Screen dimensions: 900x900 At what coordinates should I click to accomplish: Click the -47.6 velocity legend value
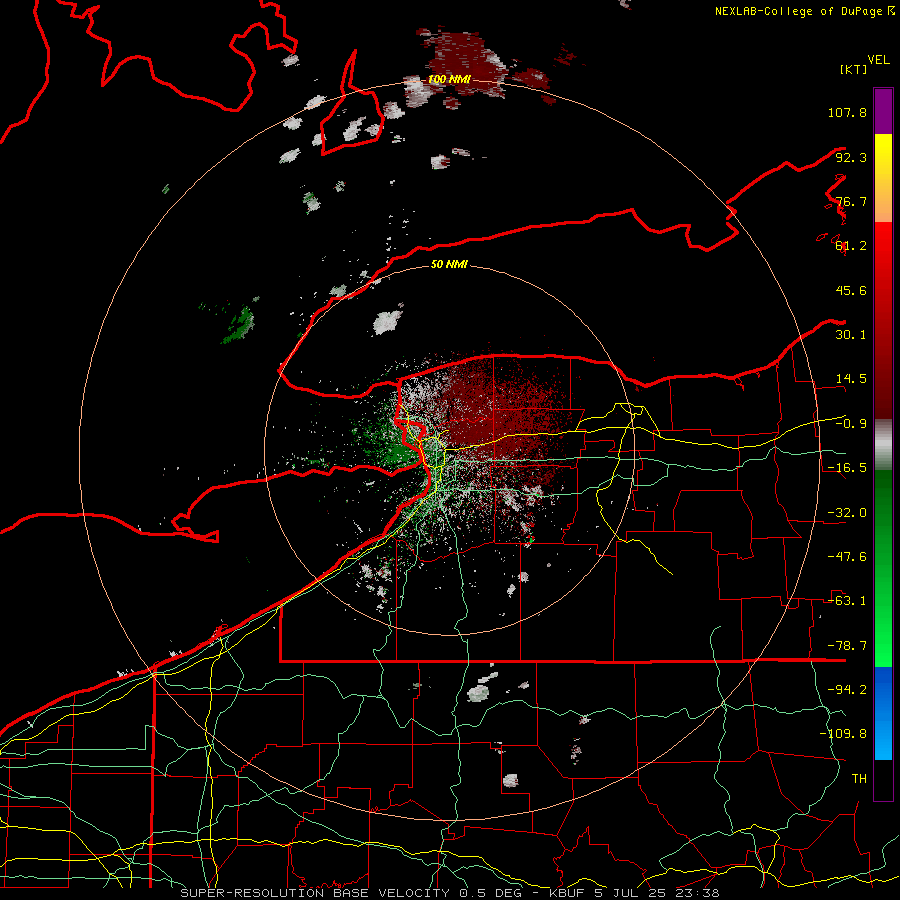pos(847,557)
